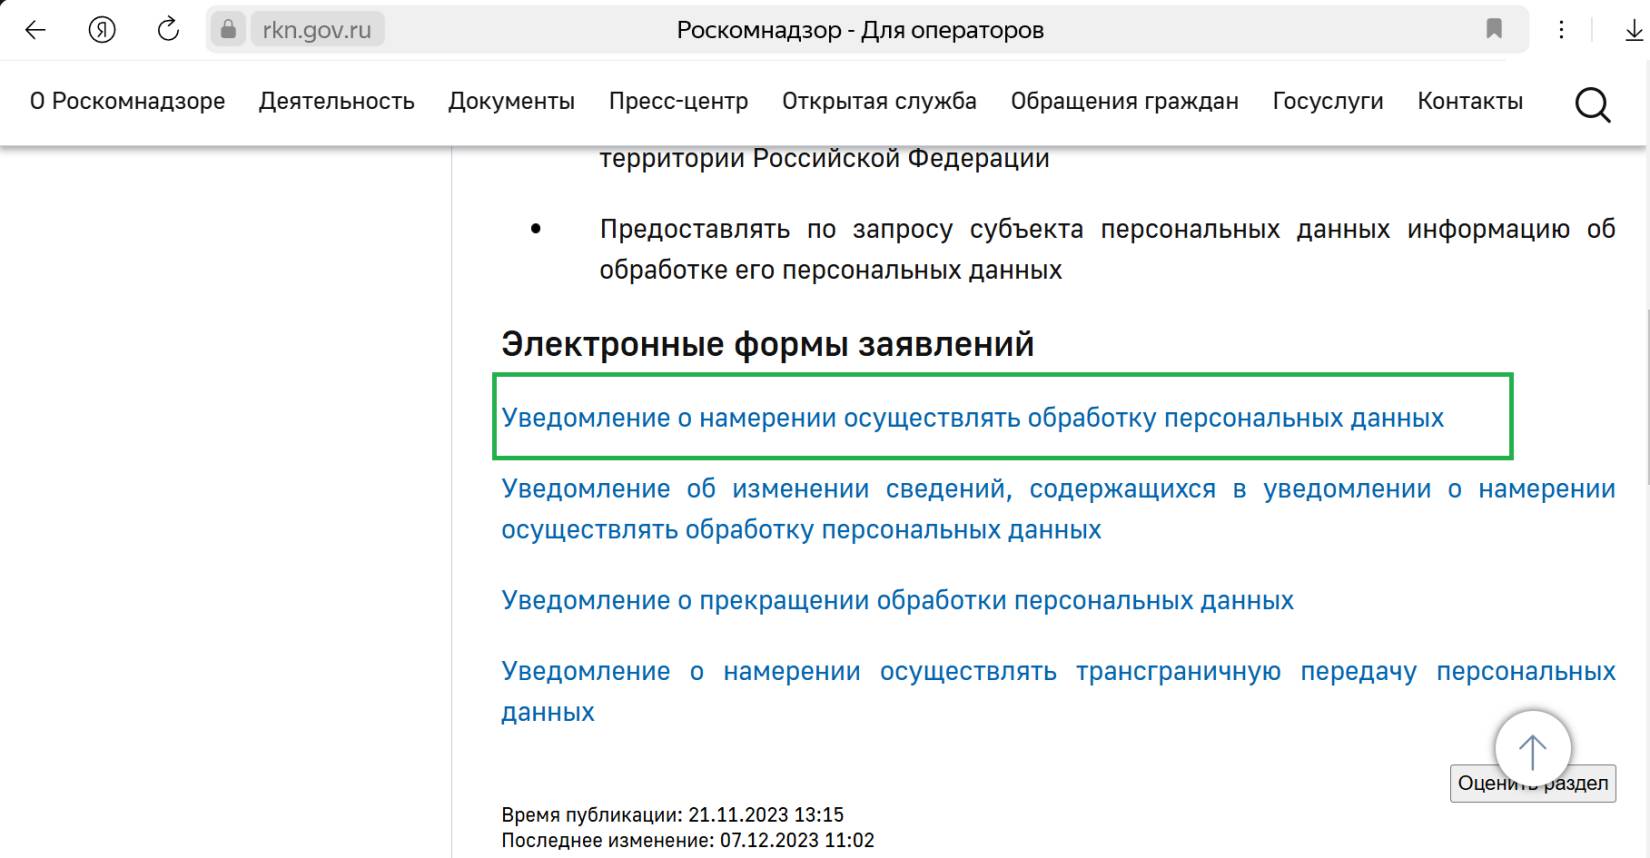Open downloads via the download arrow icon
This screenshot has width=1650, height=858.
pos(1633,30)
